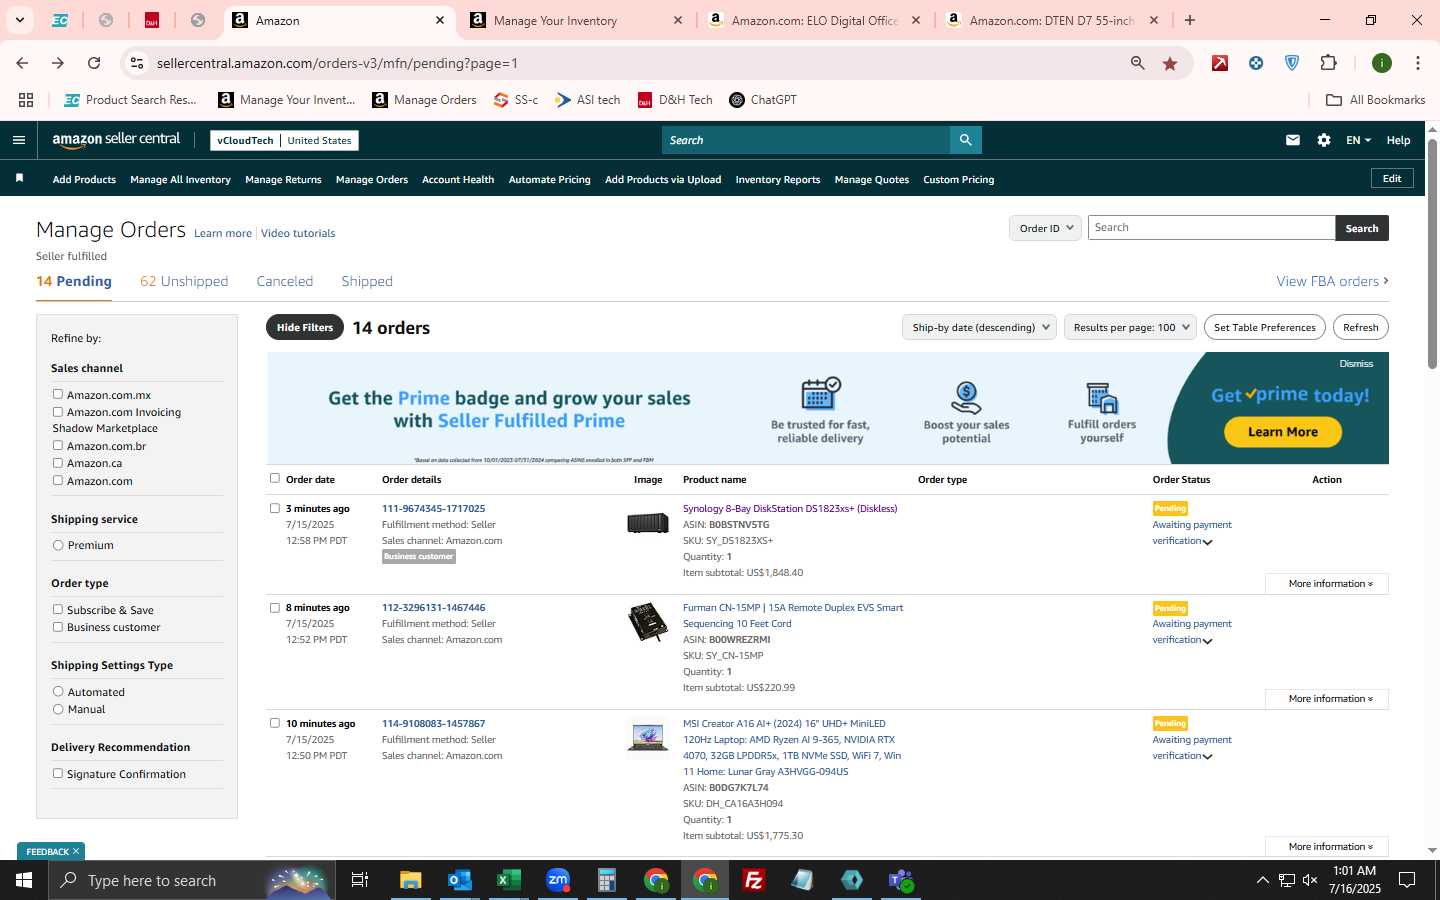Go back with the browser back arrow
Viewport: 1440px width, 900px height.
pyautogui.click(x=22, y=63)
